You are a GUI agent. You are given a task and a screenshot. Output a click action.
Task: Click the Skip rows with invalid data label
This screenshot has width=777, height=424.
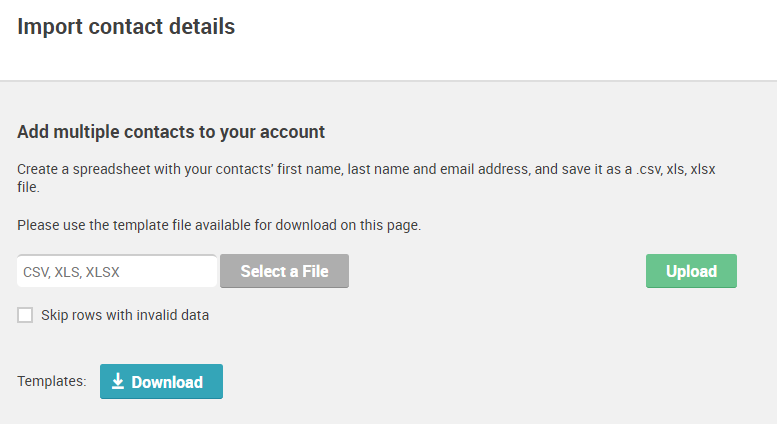125,315
